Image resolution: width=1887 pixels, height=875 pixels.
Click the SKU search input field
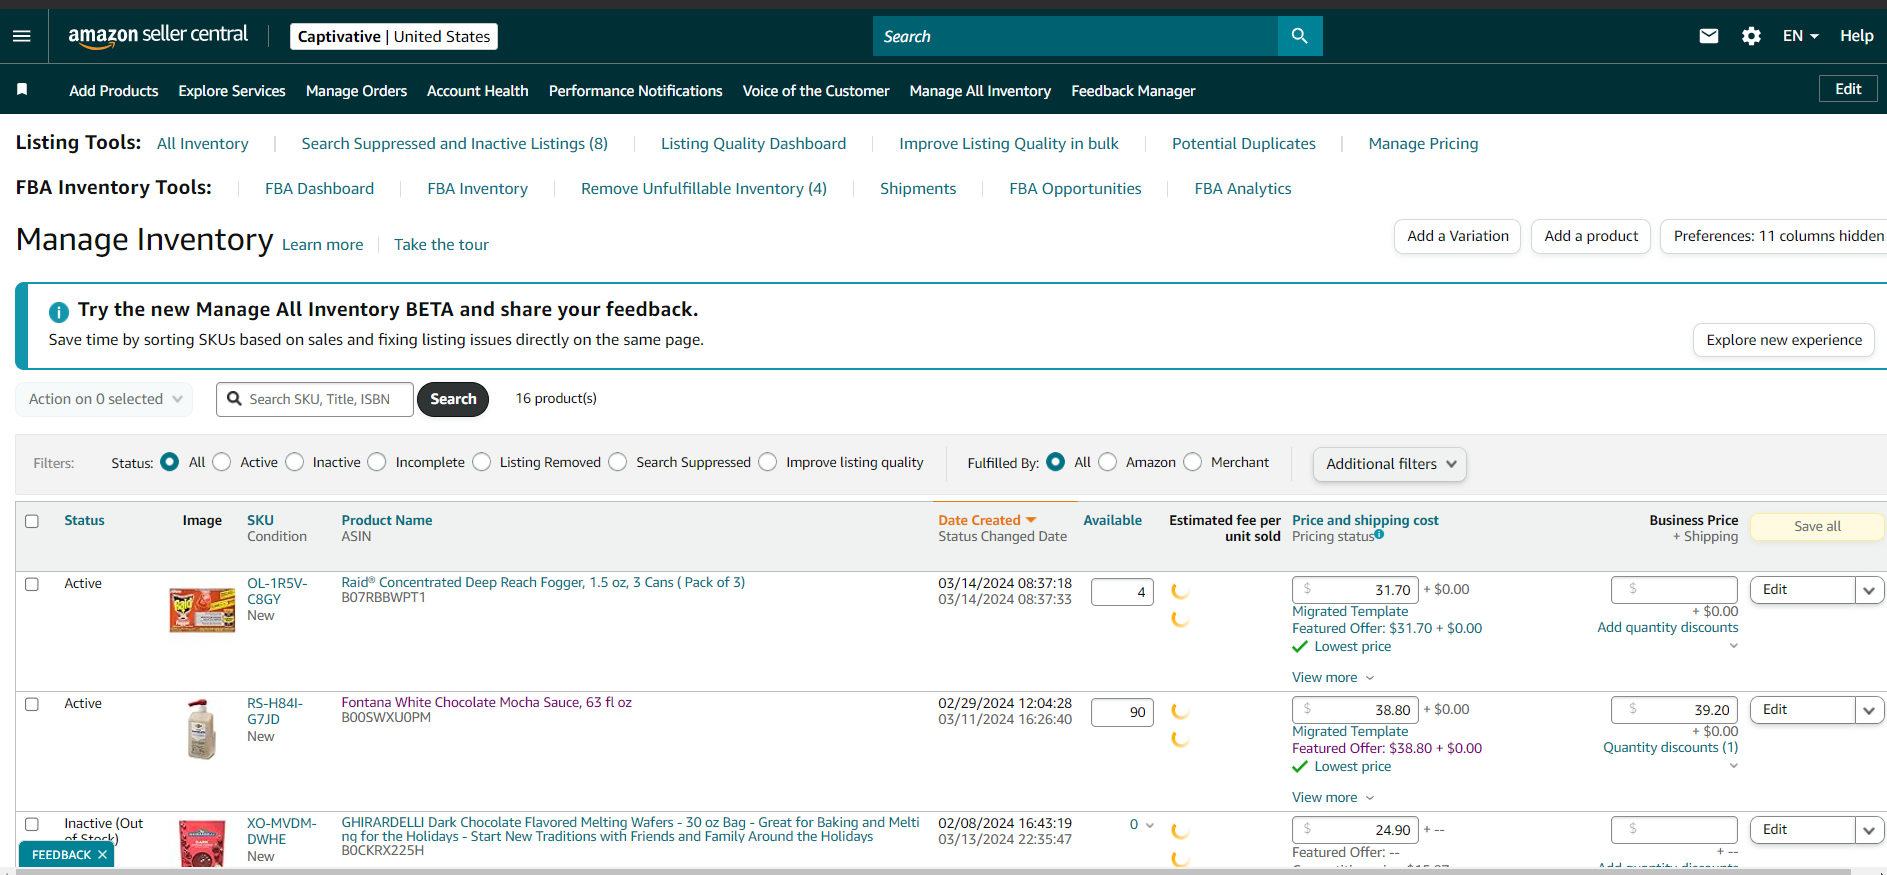pos(315,399)
